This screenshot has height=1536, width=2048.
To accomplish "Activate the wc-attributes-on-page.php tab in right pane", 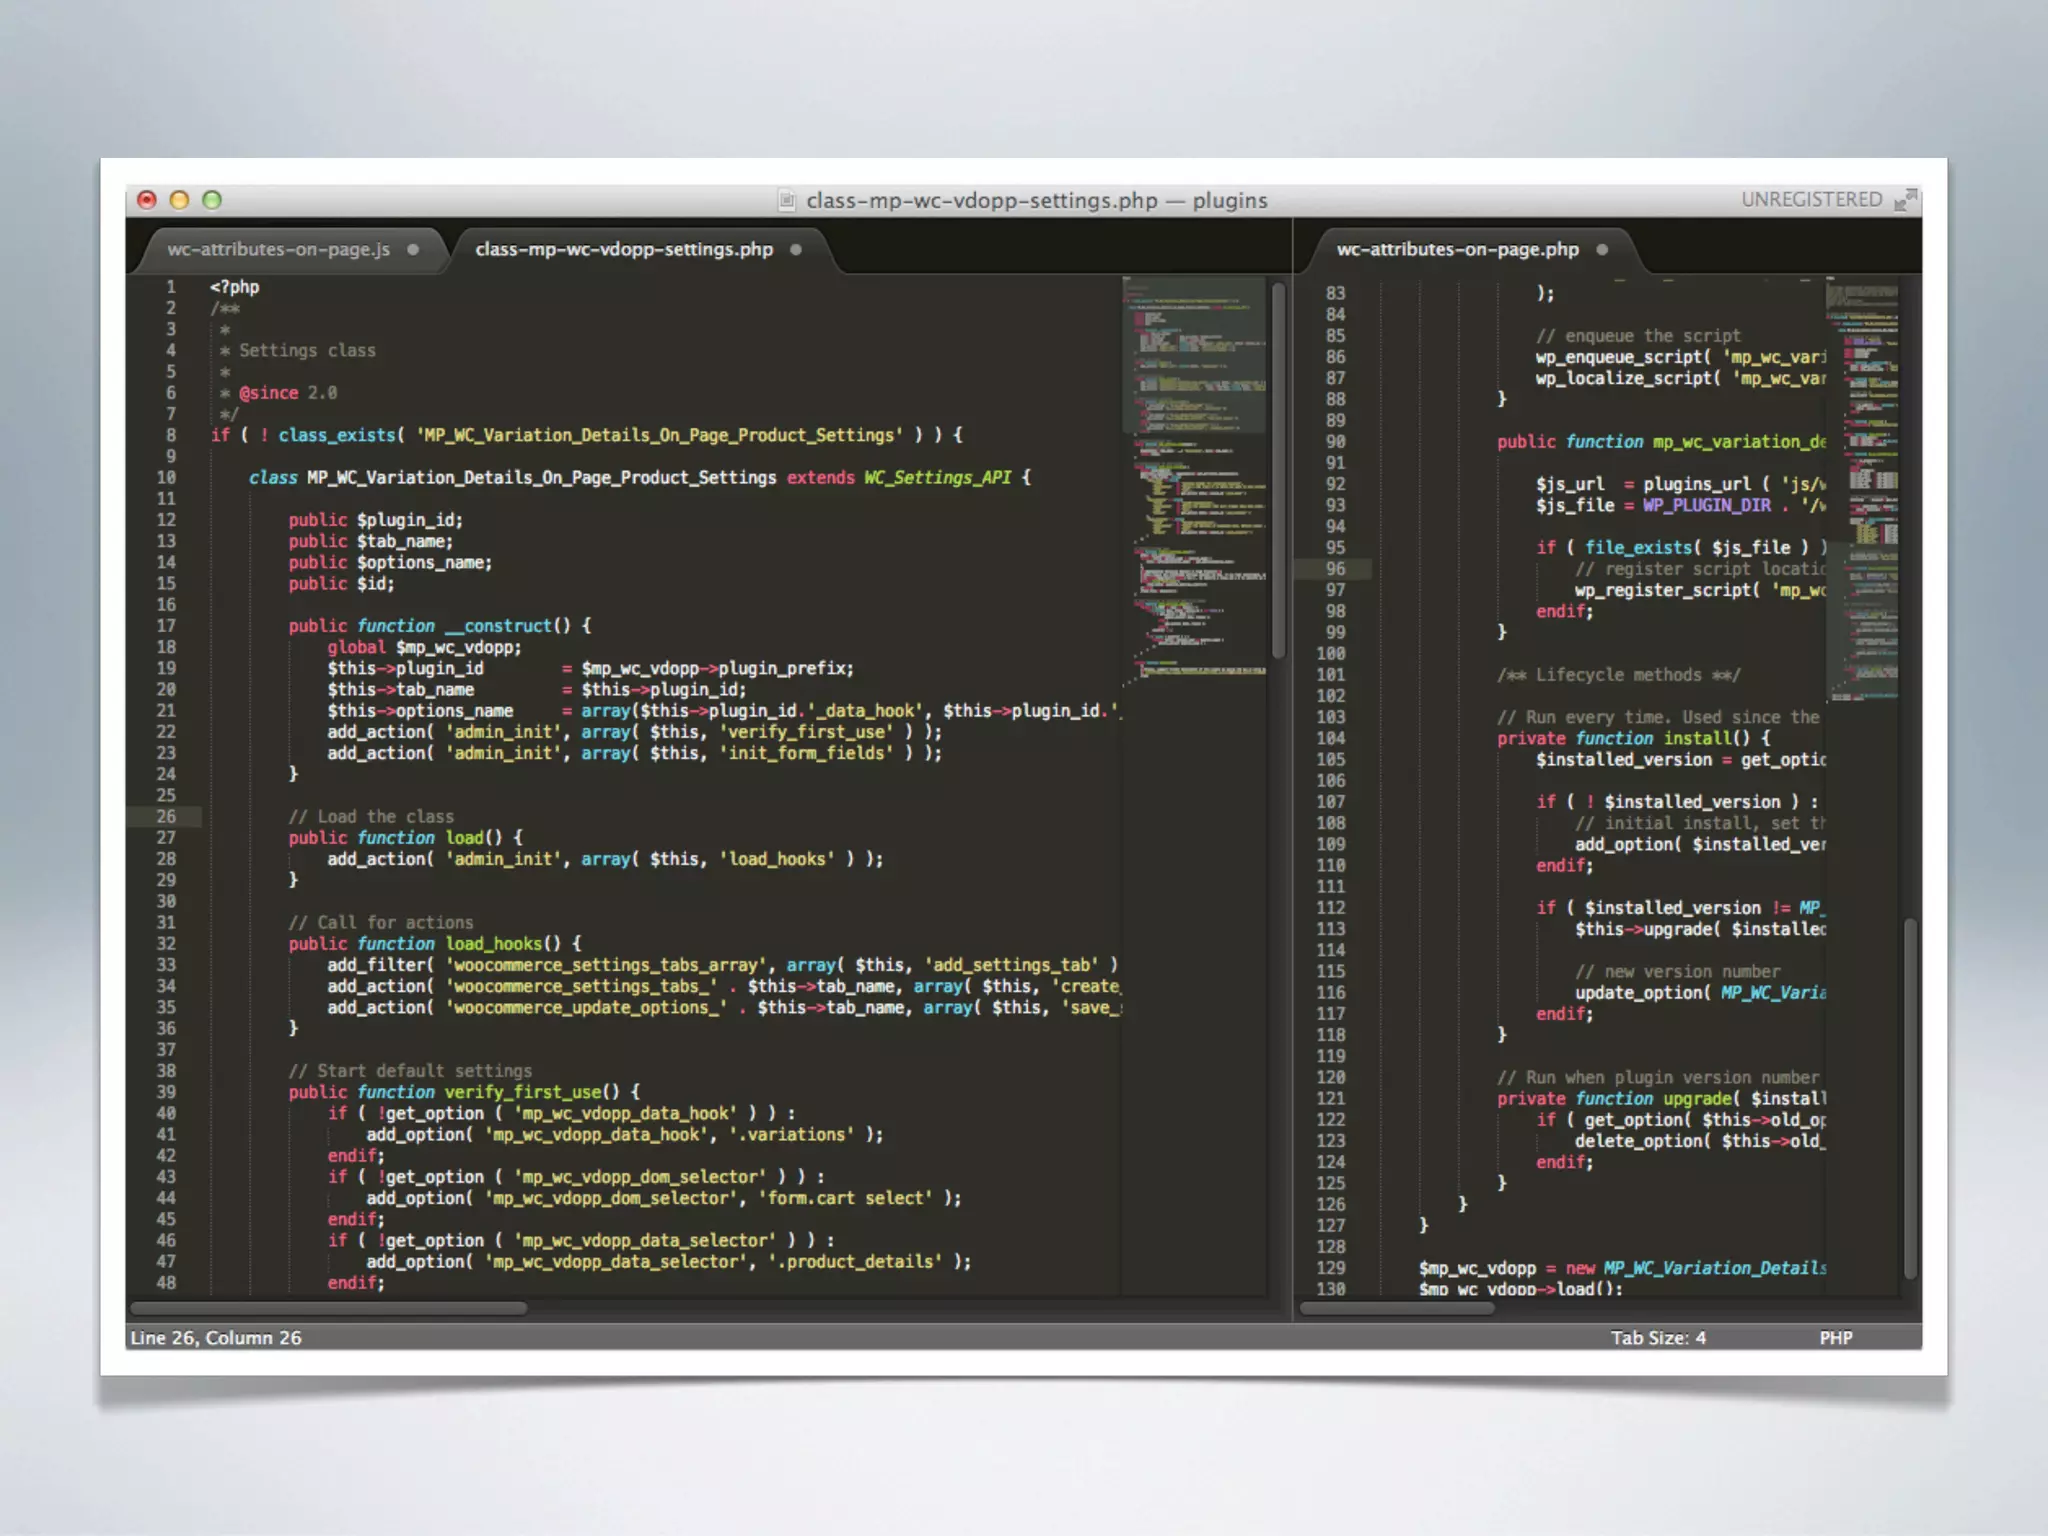I will pos(1457,250).
